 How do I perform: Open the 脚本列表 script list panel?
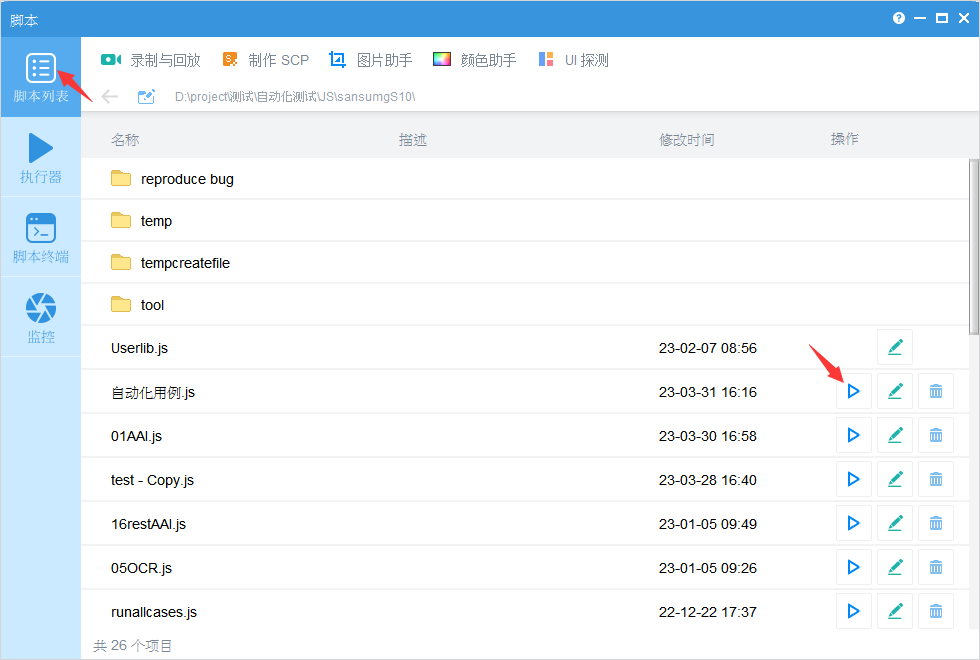click(x=41, y=78)
